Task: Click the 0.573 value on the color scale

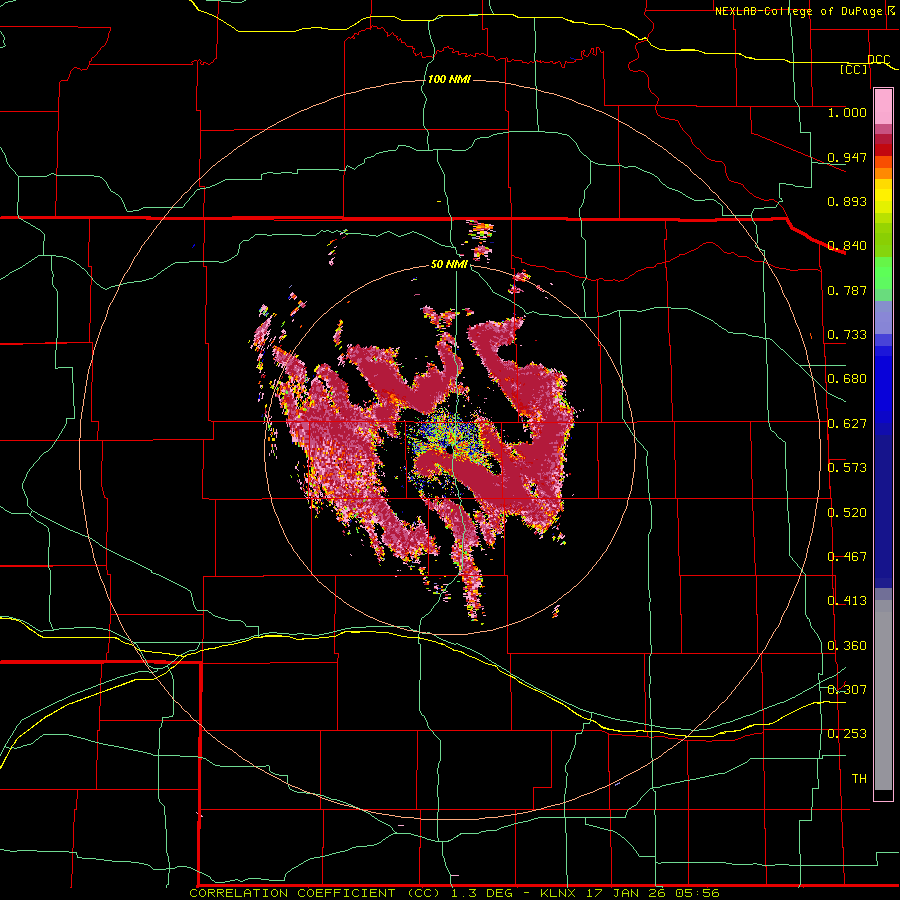Action: point(847,468)
